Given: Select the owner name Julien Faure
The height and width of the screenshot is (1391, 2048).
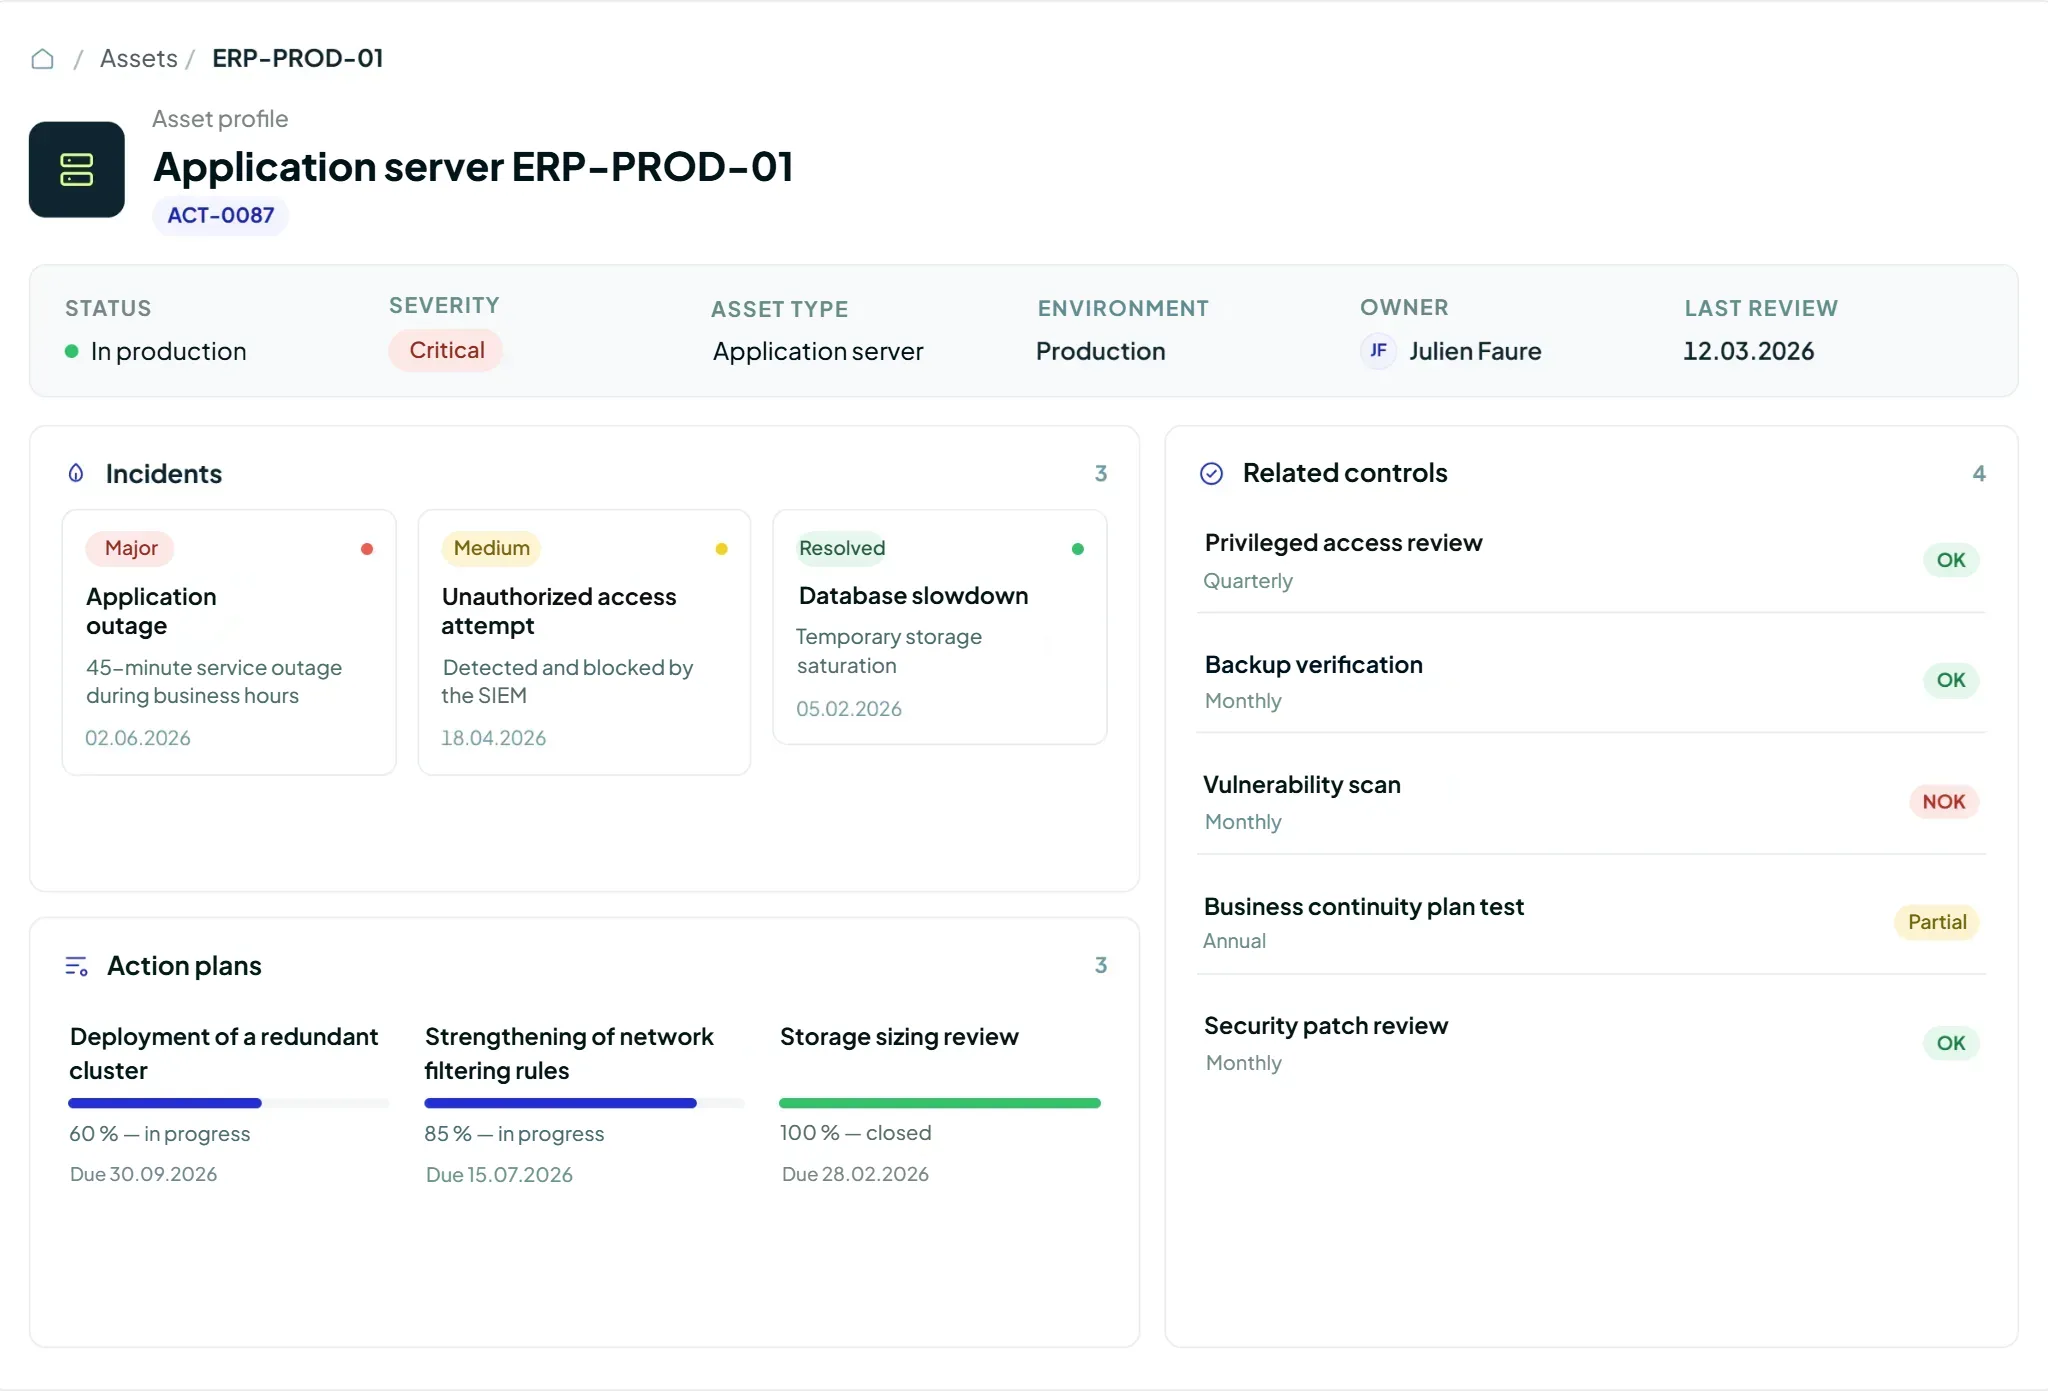Looking at the screenshot, I should click(1475, 351).
